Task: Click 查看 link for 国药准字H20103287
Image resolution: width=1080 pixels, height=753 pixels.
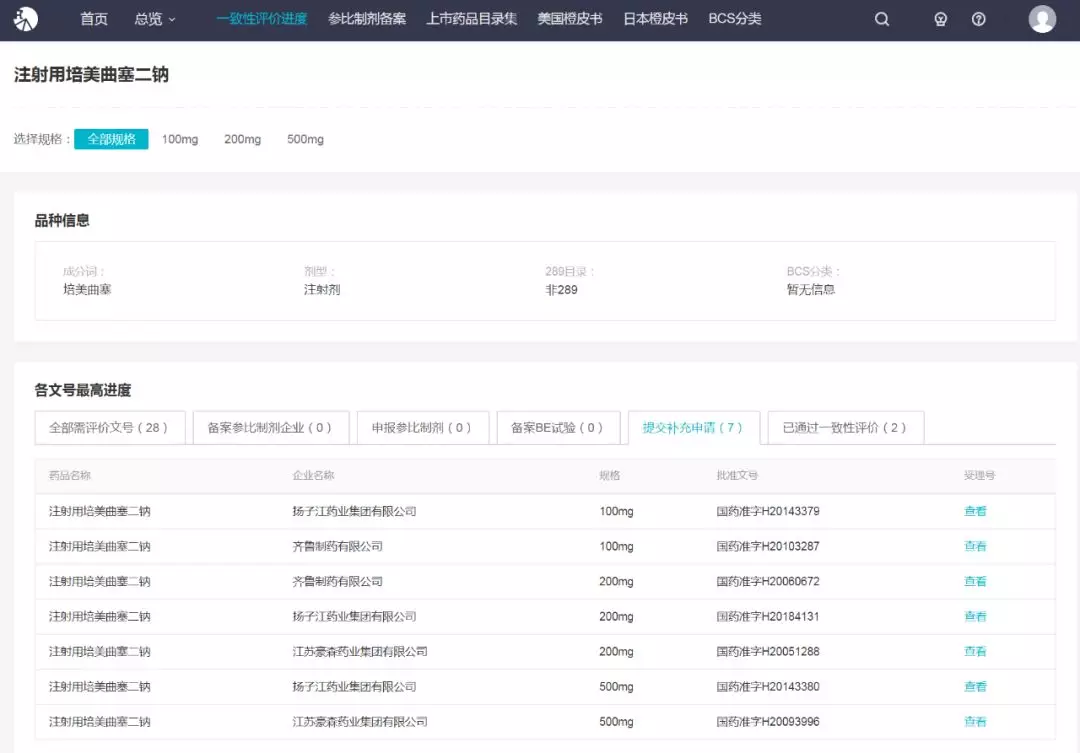Action: 975,546
